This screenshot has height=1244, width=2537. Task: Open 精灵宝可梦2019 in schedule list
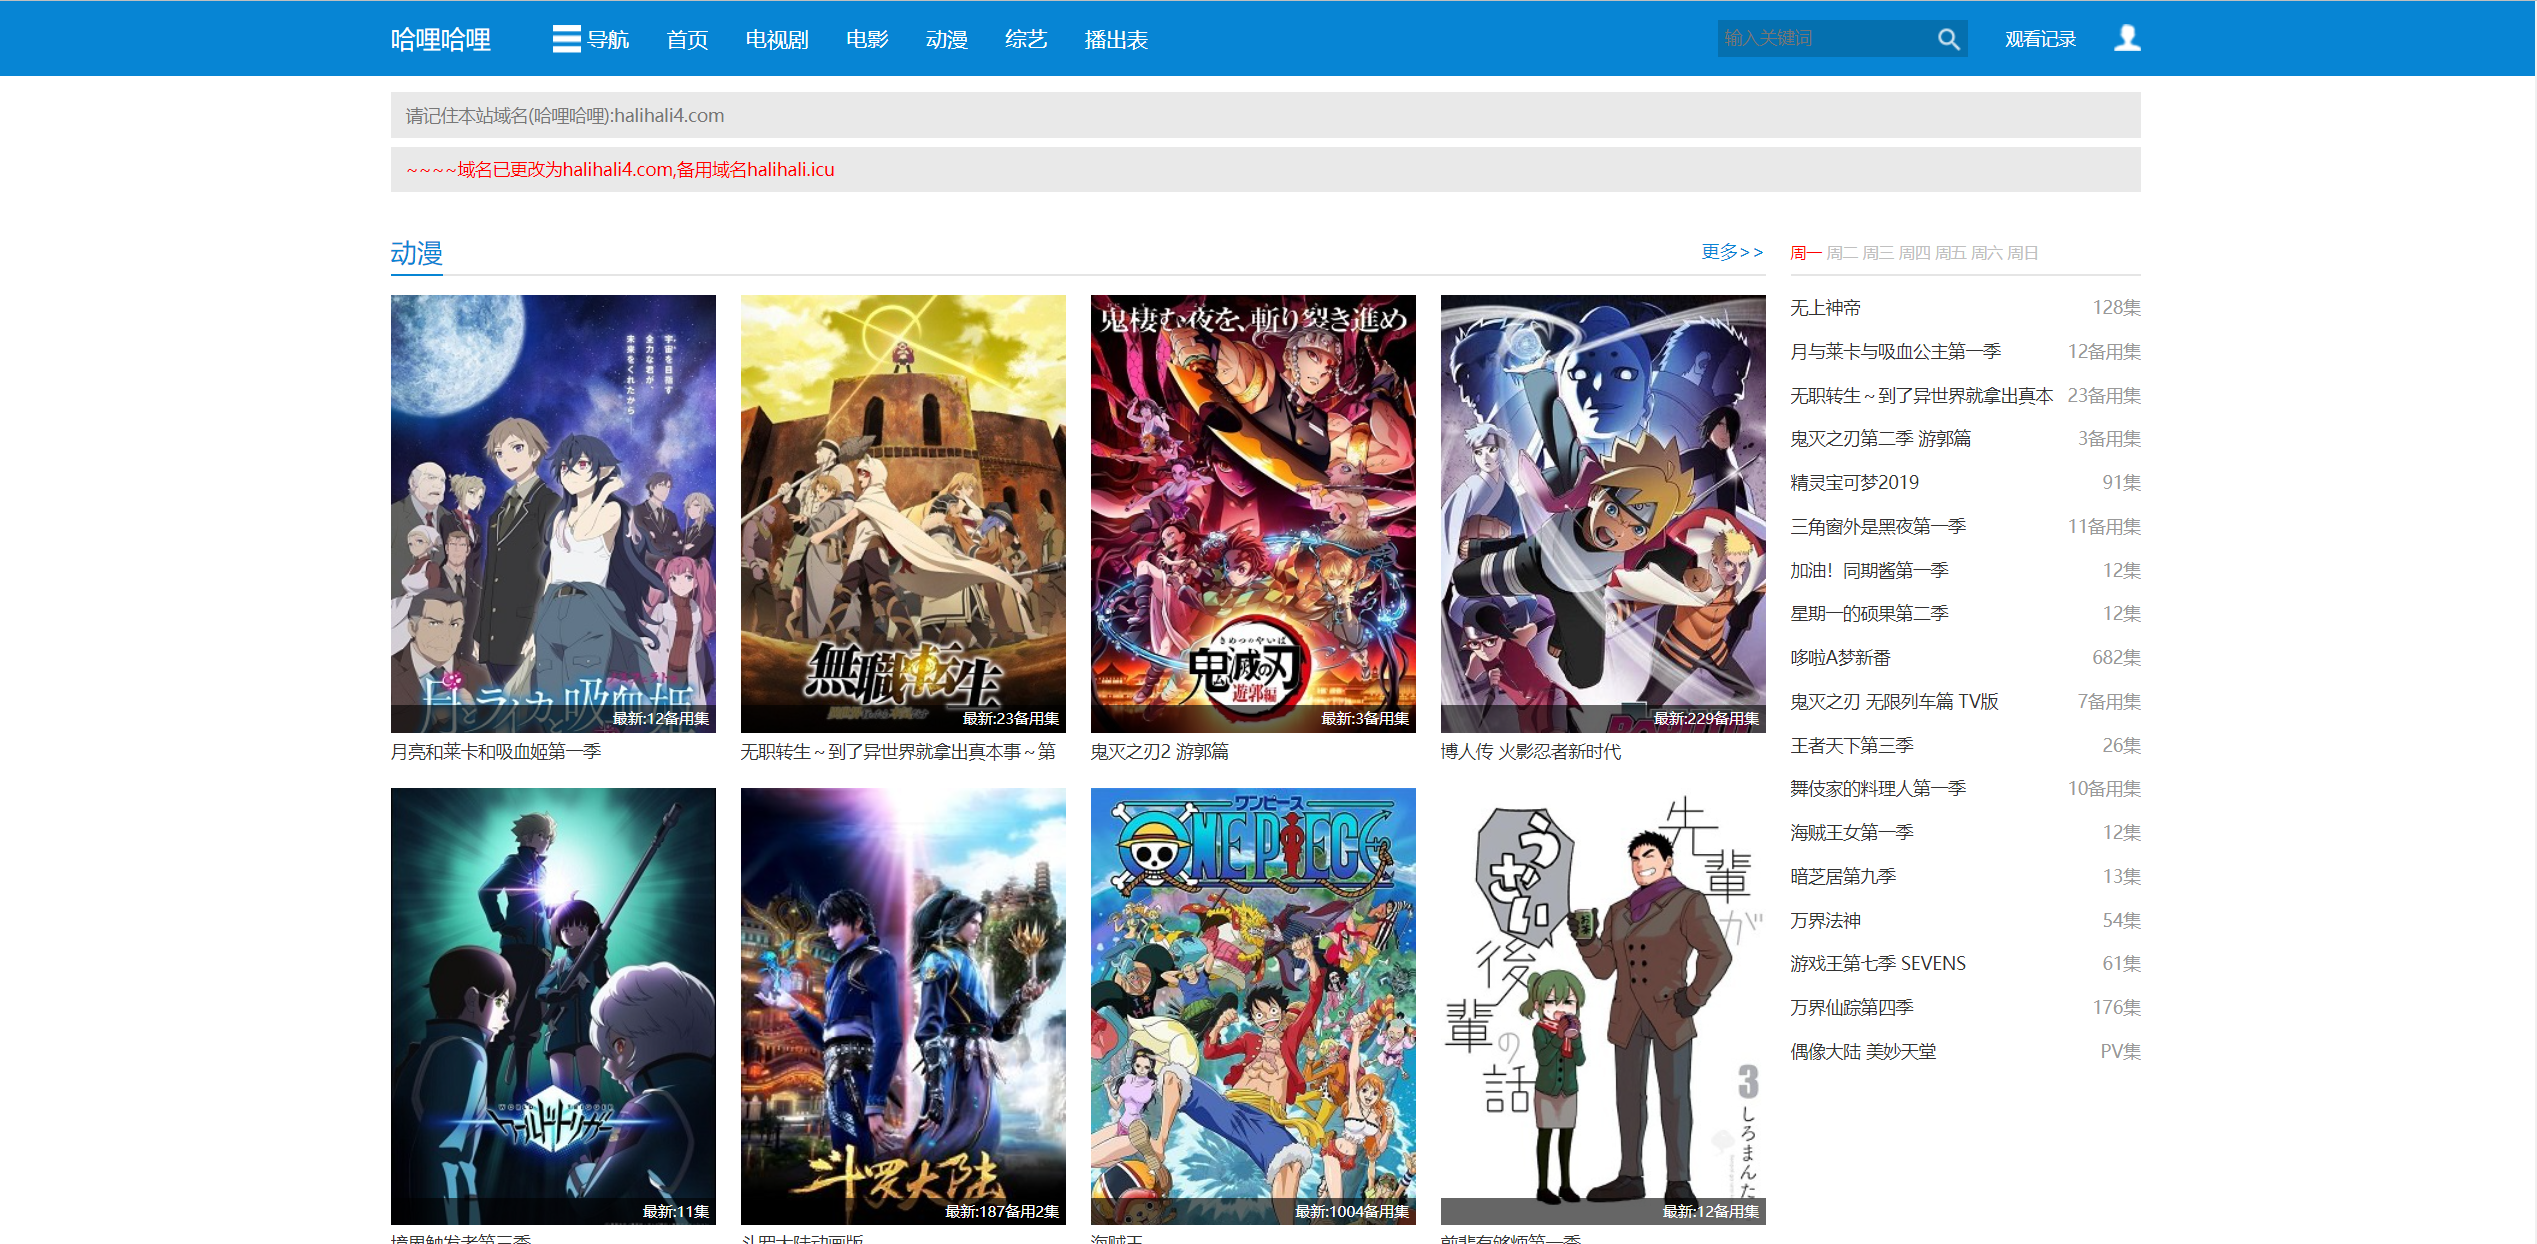click(x=1855, y=483)
